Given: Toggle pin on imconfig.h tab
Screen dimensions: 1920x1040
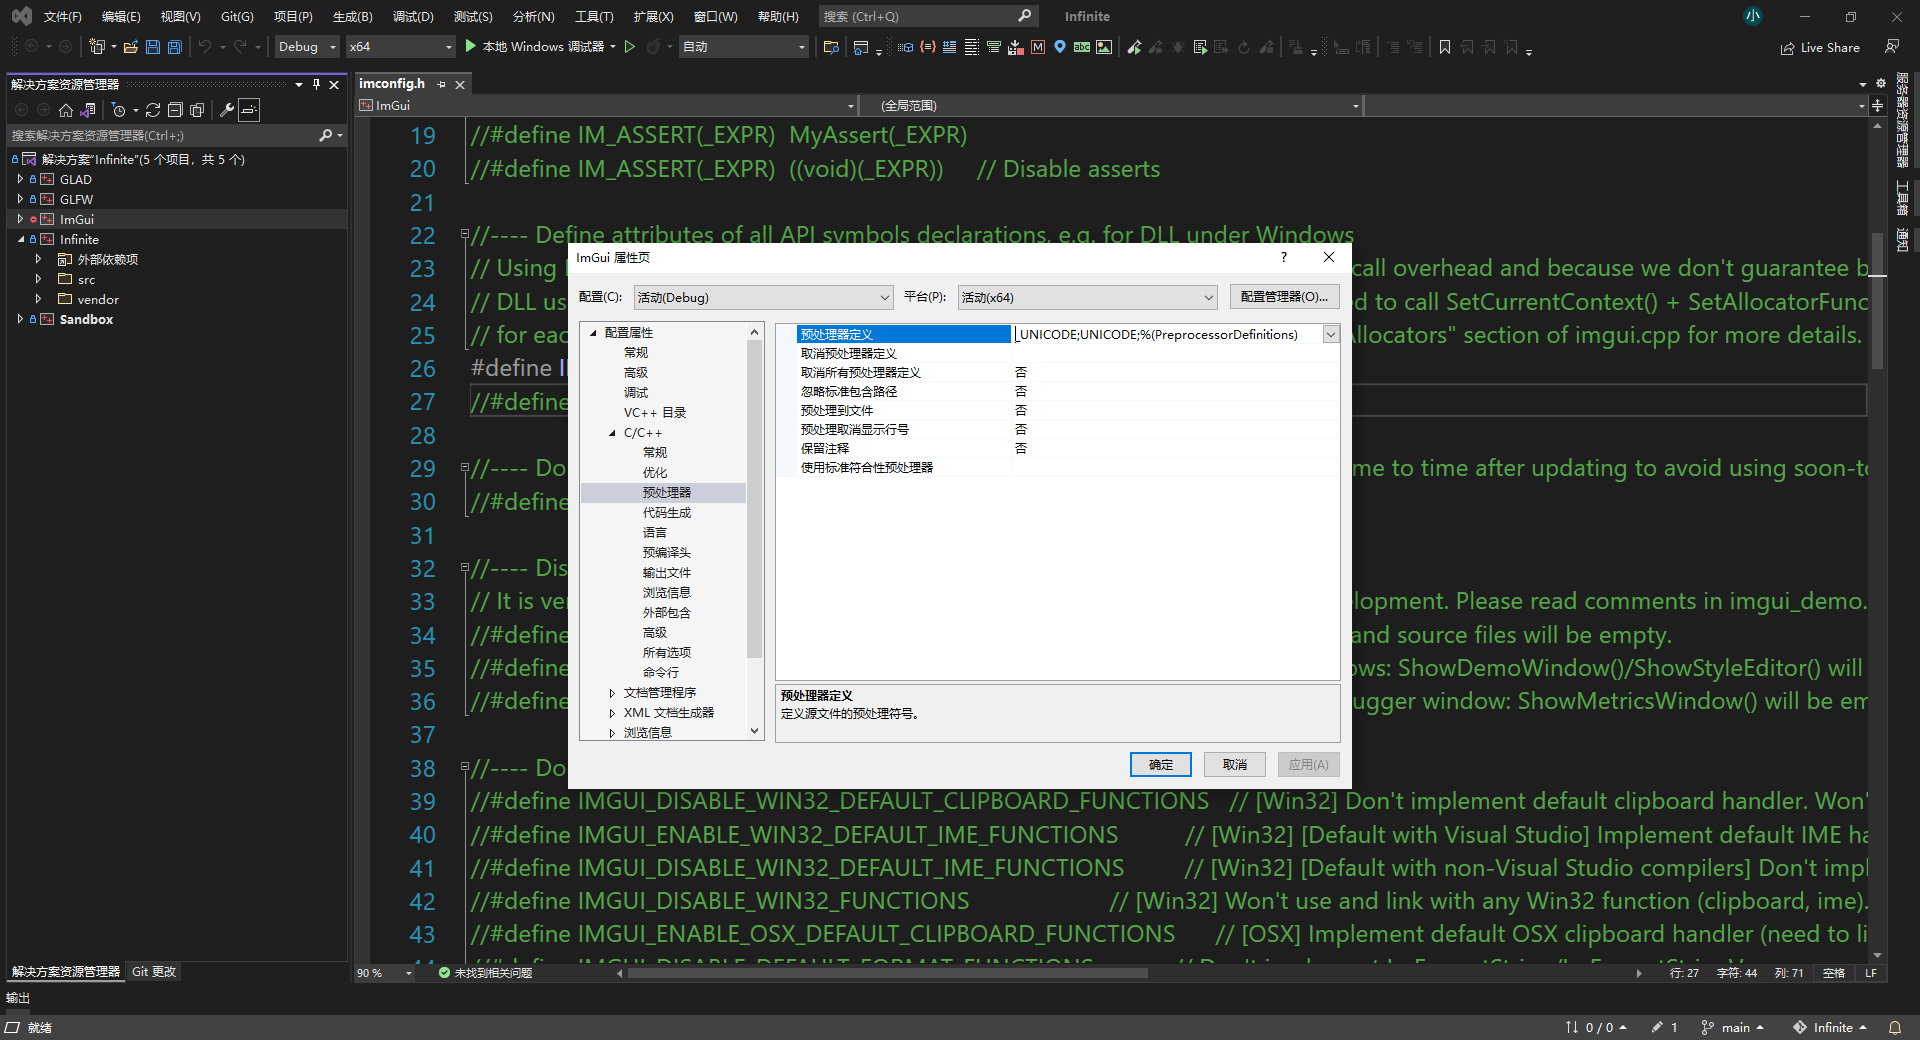Looking at the screenshot, I should 441,85.
